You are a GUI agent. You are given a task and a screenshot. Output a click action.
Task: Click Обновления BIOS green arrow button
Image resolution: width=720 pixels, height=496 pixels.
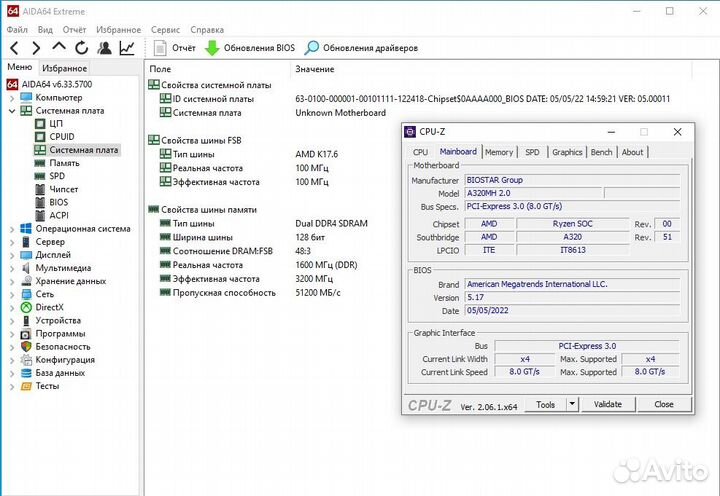[x=249, y=48]
